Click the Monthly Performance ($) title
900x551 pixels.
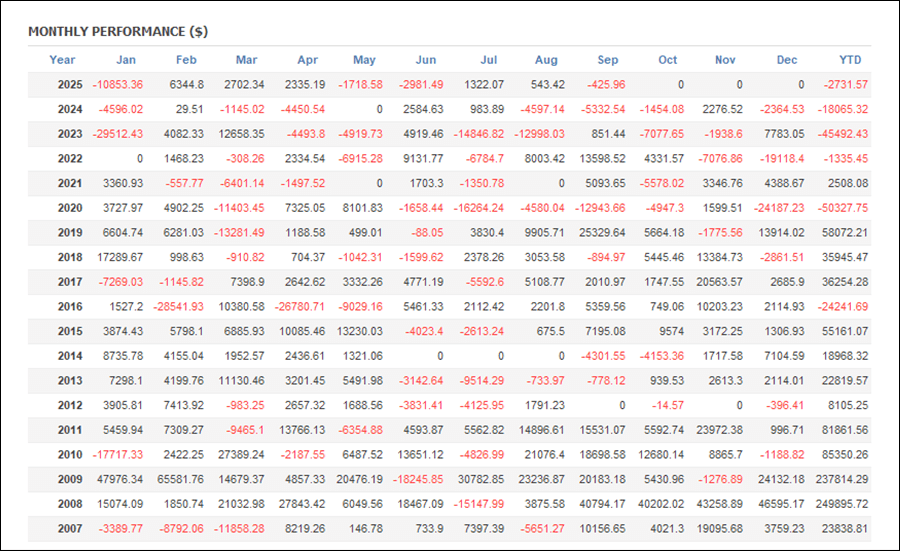(x=118, y=31)
